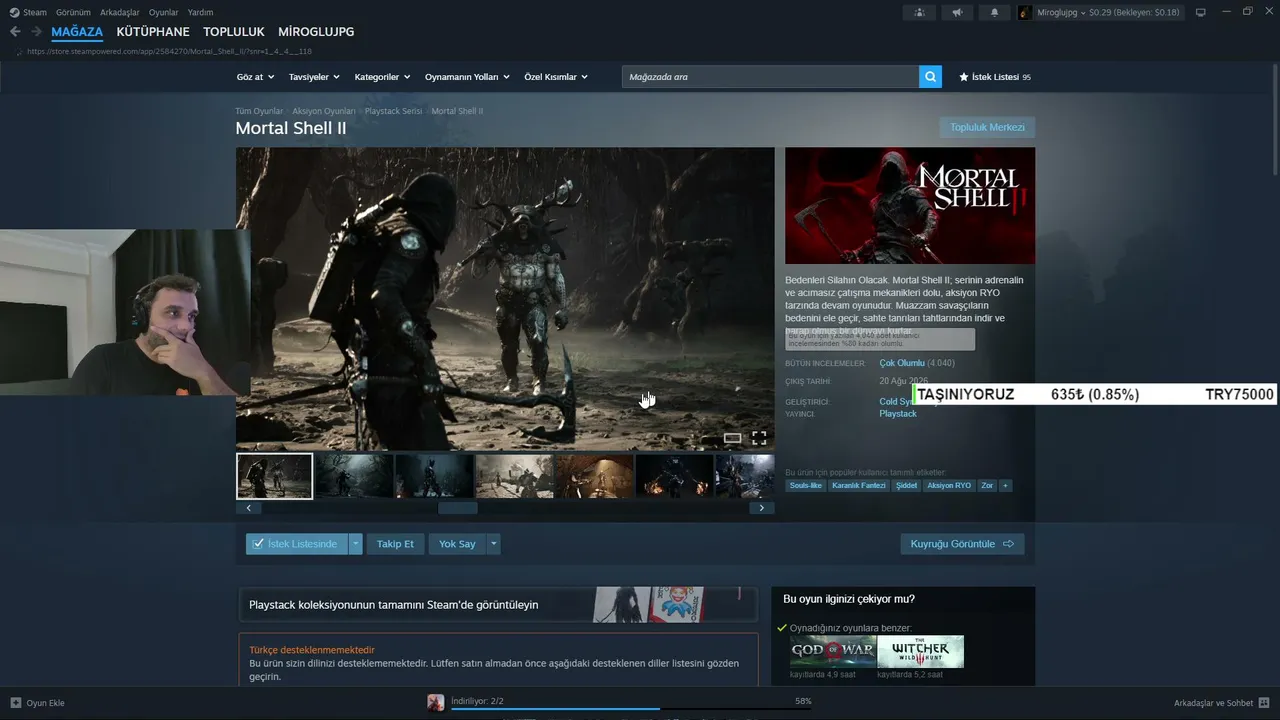Image resolution: width=1280 pixels, height=720 pixels.
Task: Open the Görünüm menu
Action: point(73,12)
